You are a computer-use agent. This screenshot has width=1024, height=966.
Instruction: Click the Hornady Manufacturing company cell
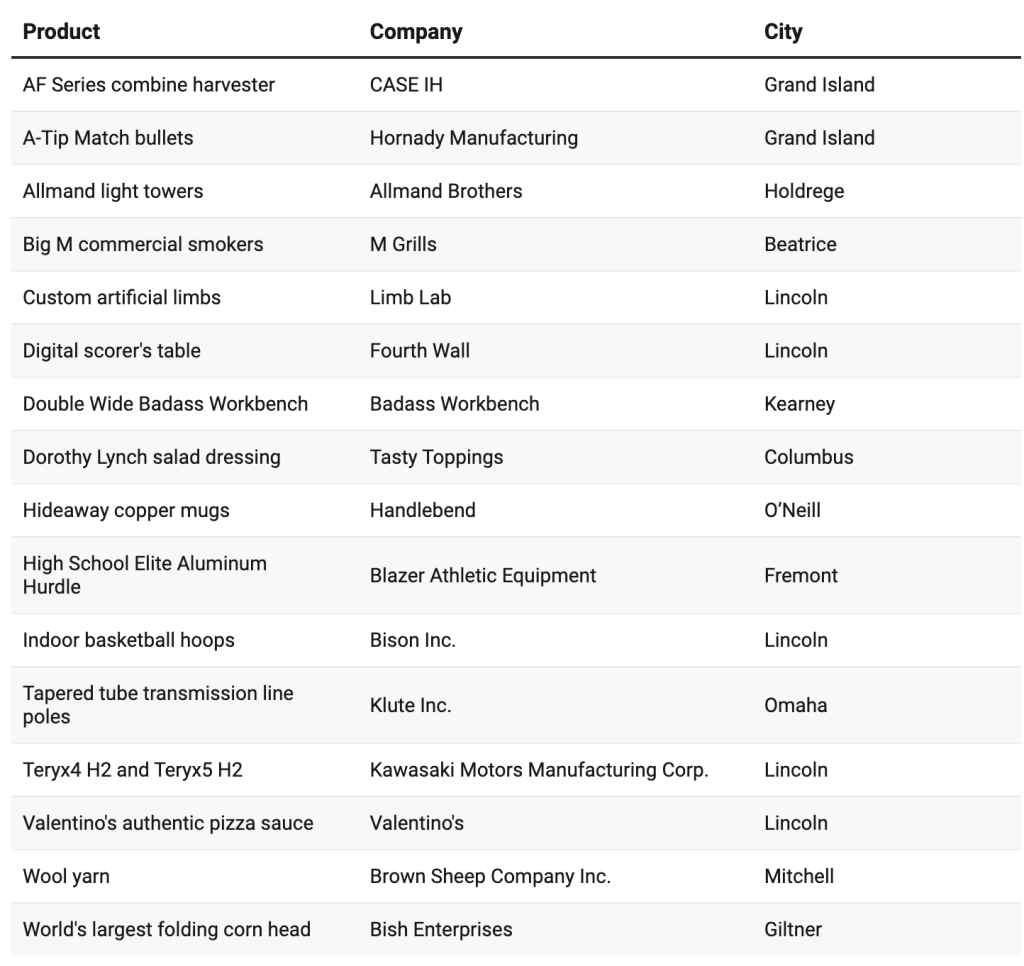(x=474, y=138)
